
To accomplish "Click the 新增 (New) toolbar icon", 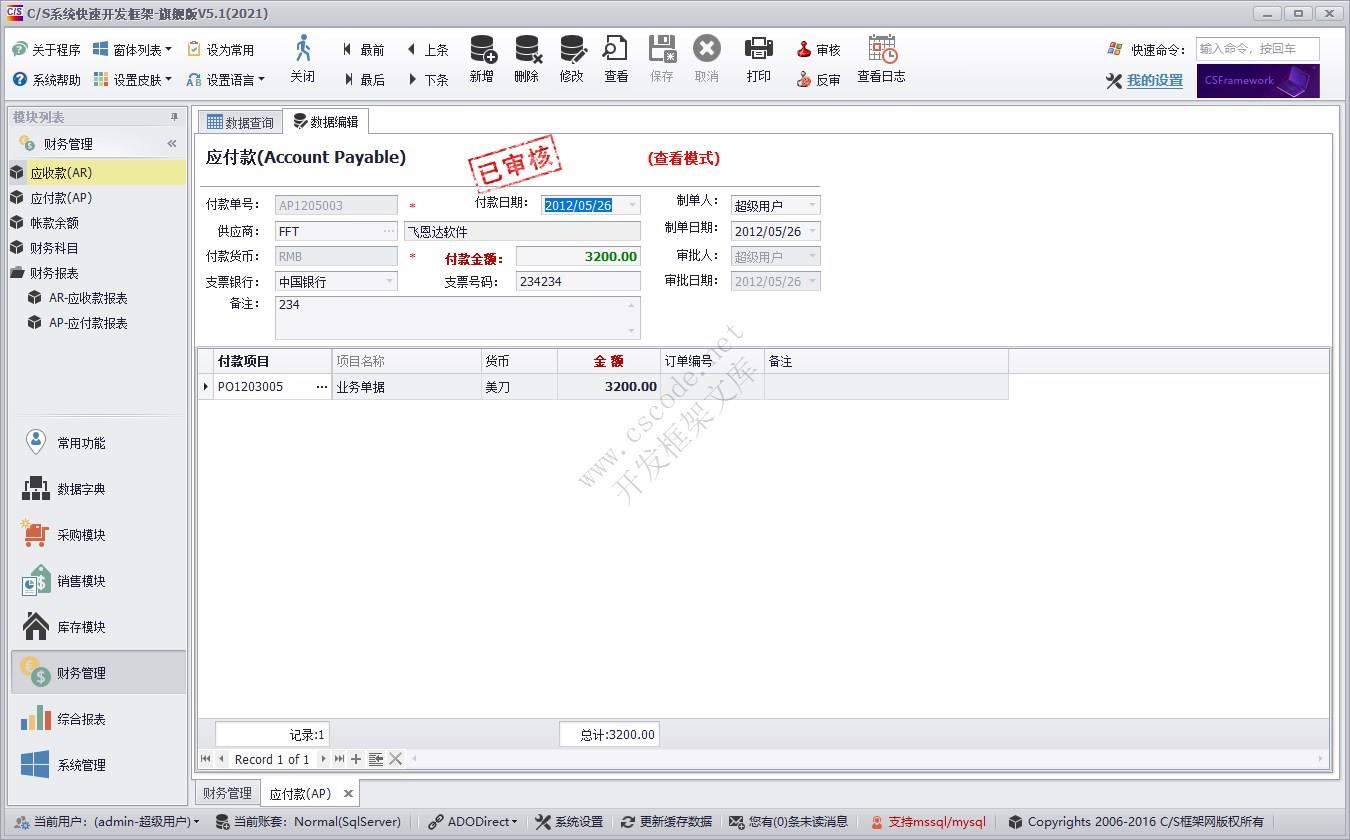I will (481, 62).
